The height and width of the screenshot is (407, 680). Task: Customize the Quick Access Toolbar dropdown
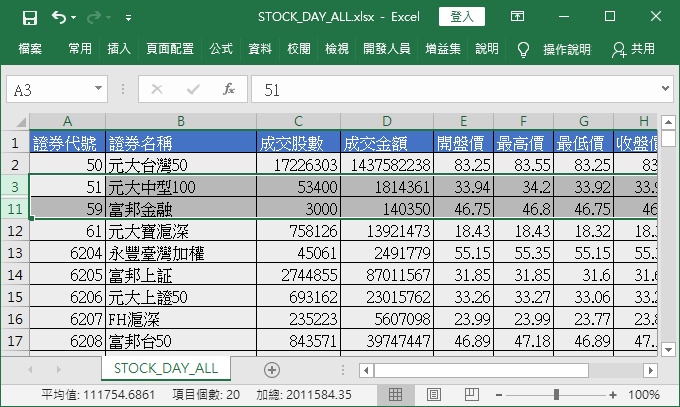[128, 18]
